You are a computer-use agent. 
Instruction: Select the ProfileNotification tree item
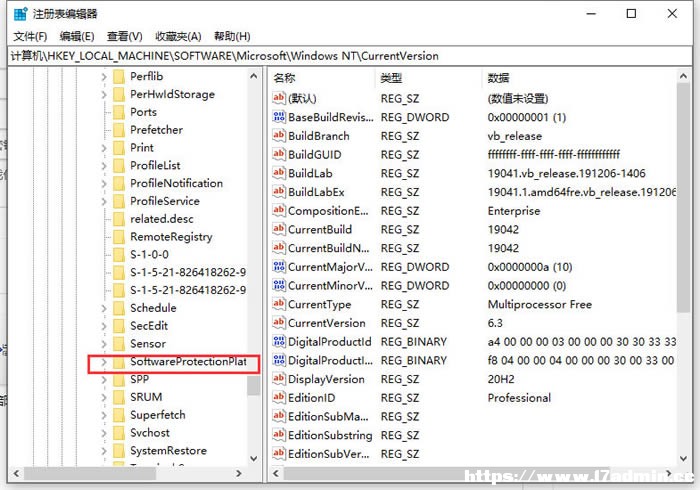point(176,184)
